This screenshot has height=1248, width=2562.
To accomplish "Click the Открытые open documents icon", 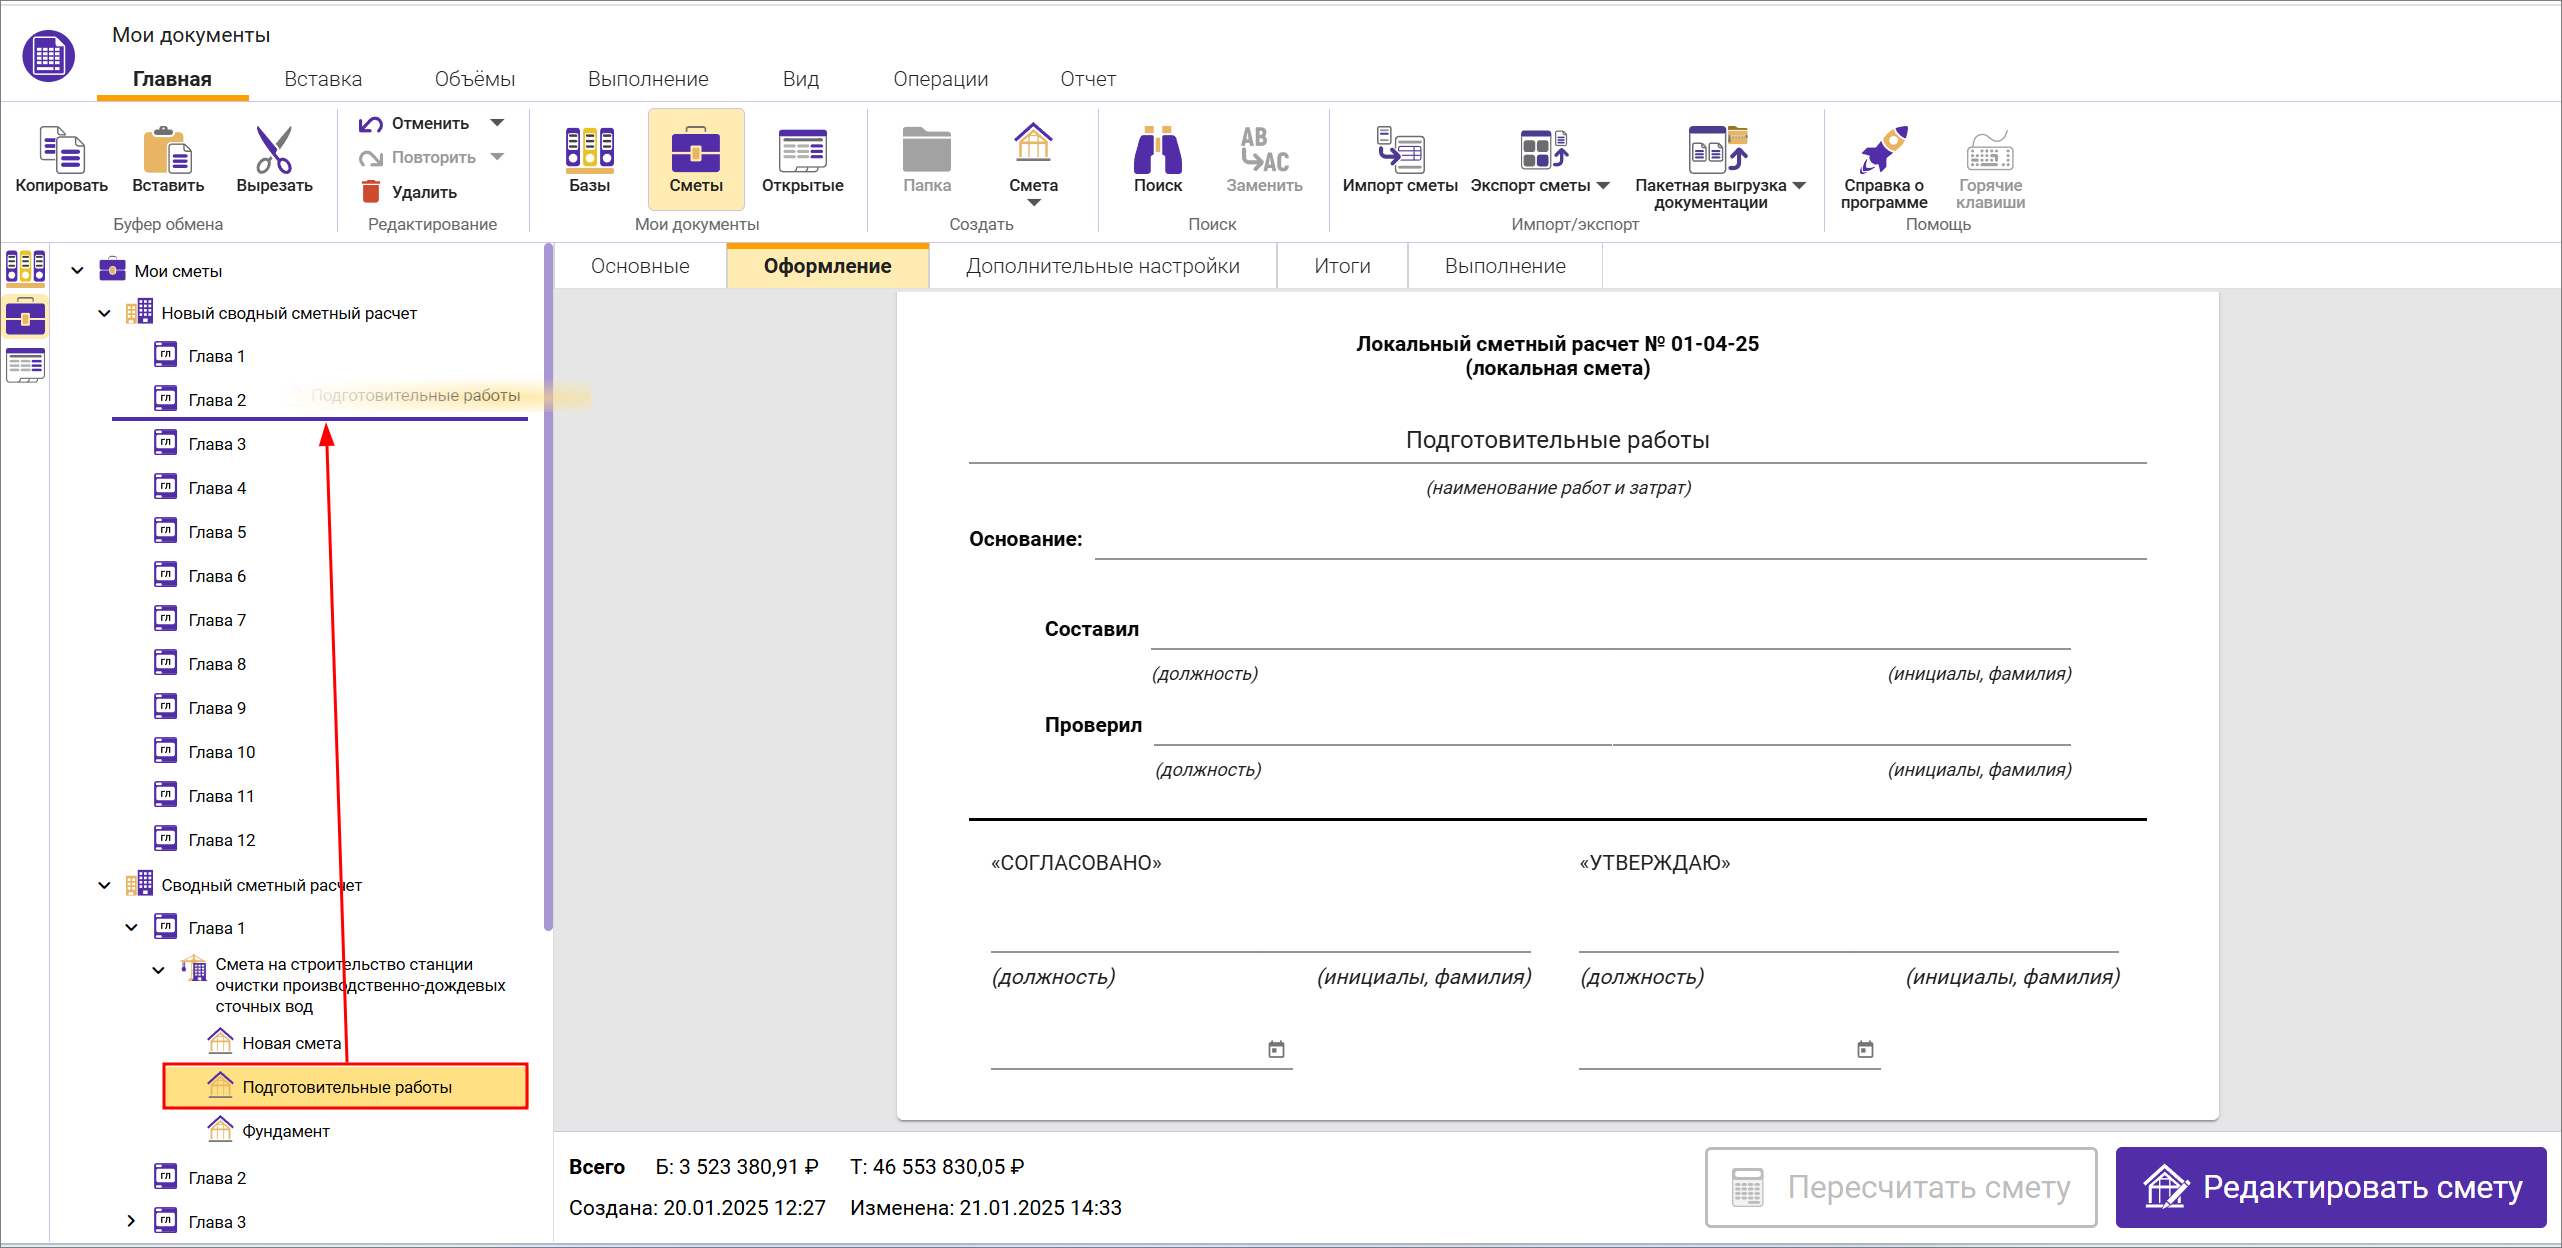I will [802, 150].
